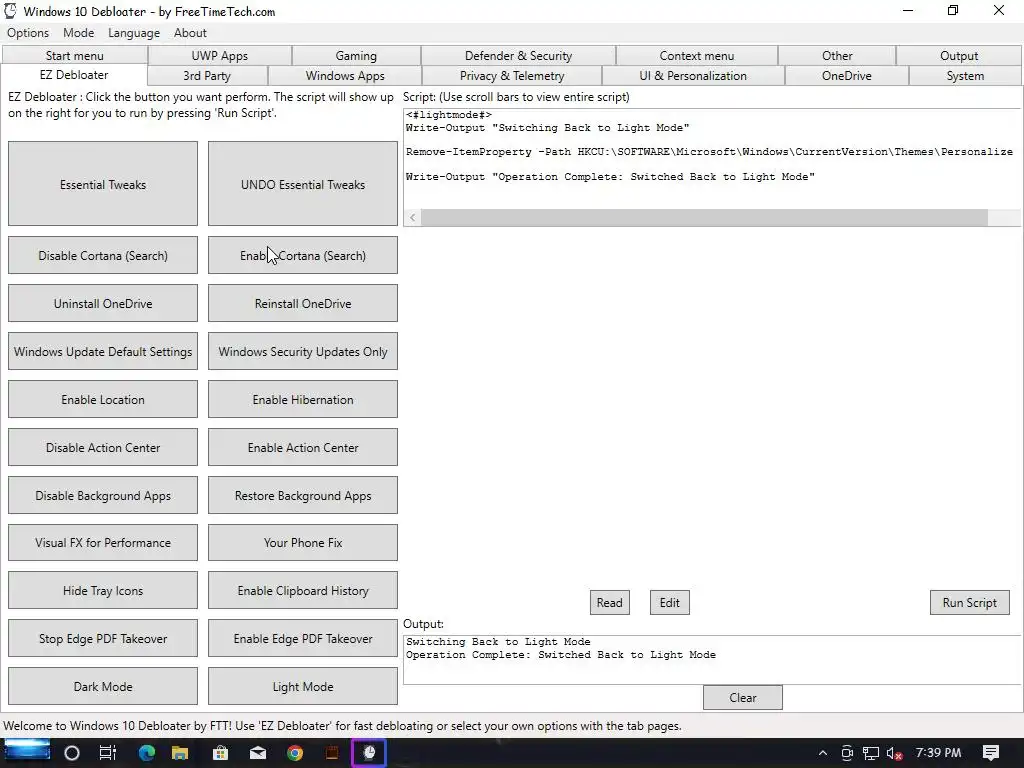Viewport: 1024px width, 768px height.
Task: Click Stop Edge PDF Takeover
Action: click(x=103, y=638)
